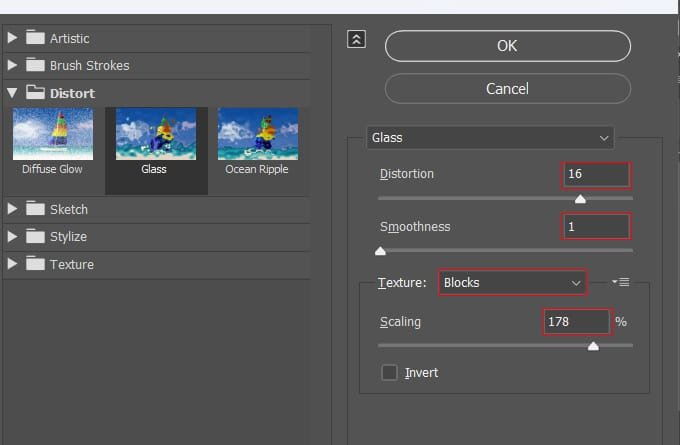Viewport: 680px width, 445px height.
Task: Expand the Stylize filter category
Action: pyautogui.click(x=12, y=236)
